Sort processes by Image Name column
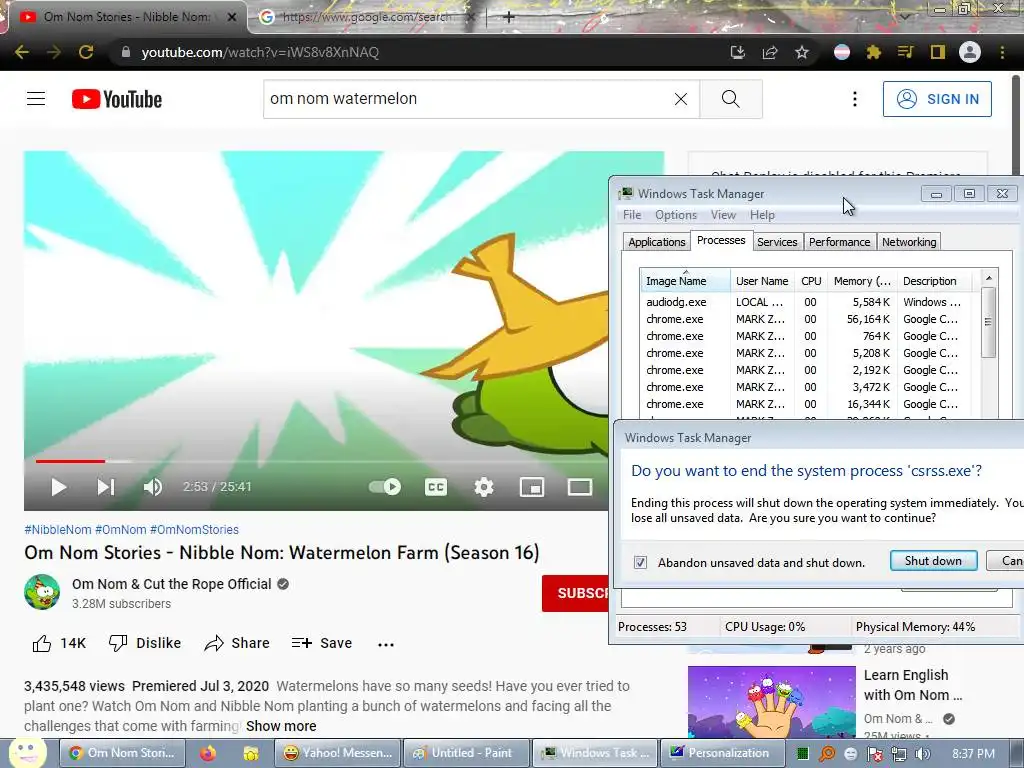1024x768 pixels. 685,281
